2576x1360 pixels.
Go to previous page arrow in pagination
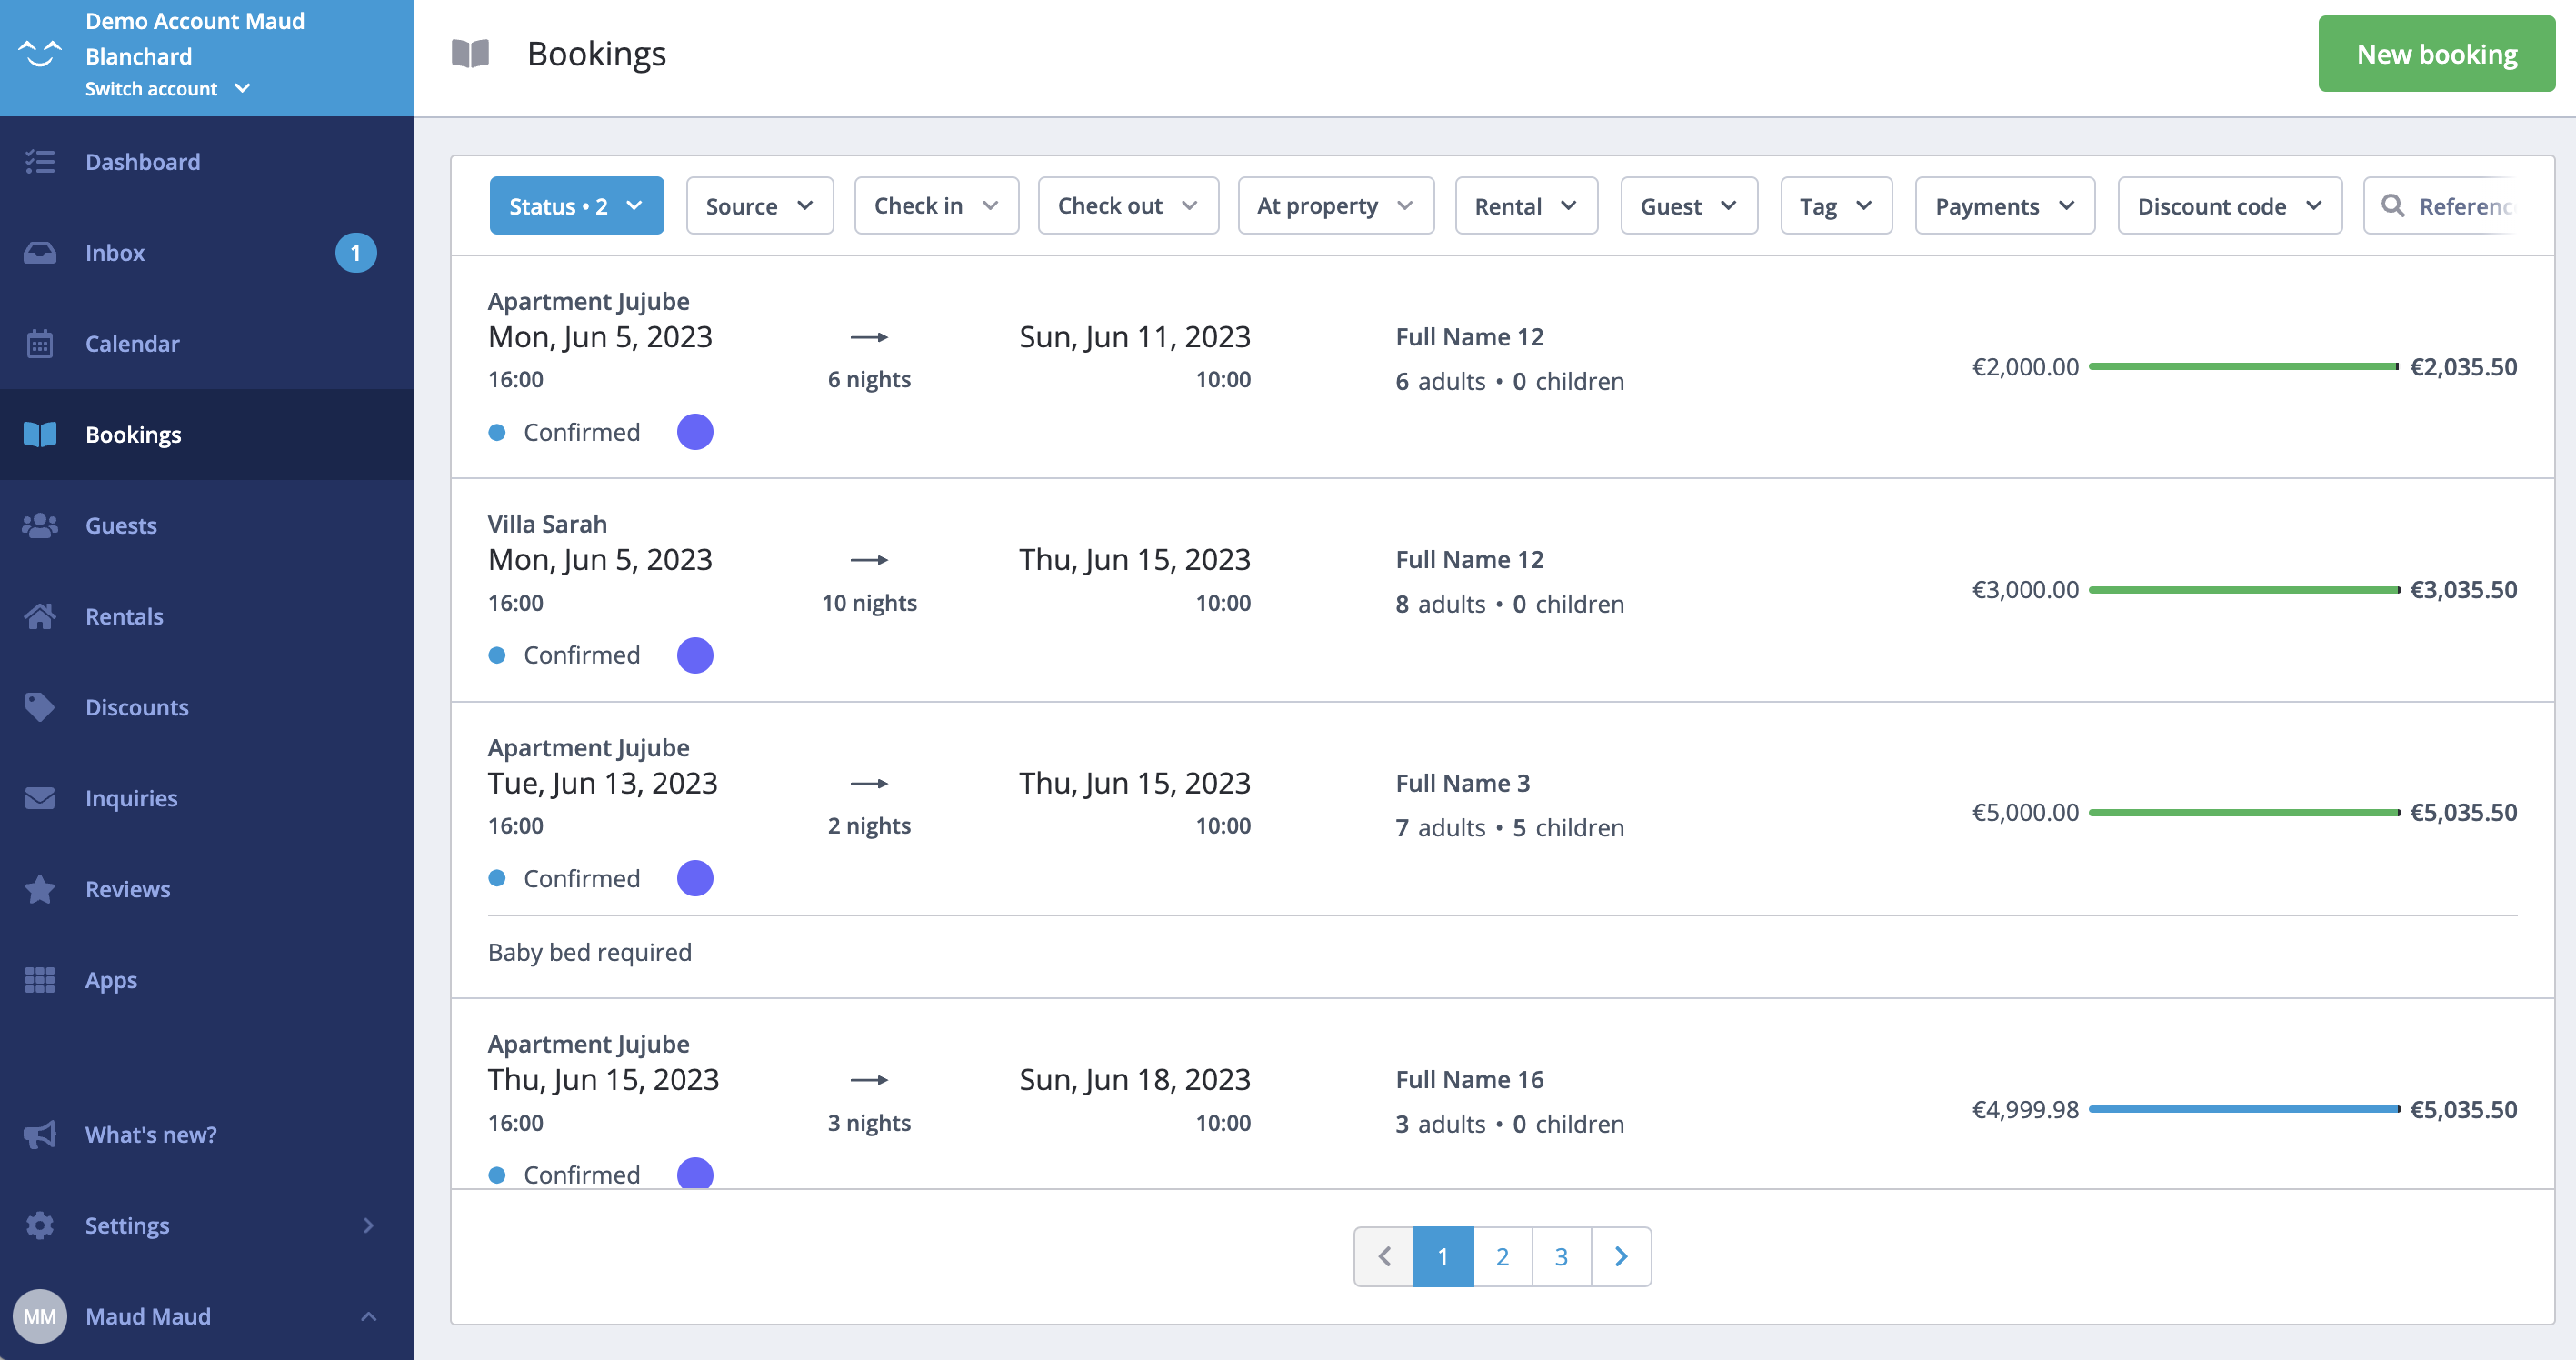coord(1384,1256)
